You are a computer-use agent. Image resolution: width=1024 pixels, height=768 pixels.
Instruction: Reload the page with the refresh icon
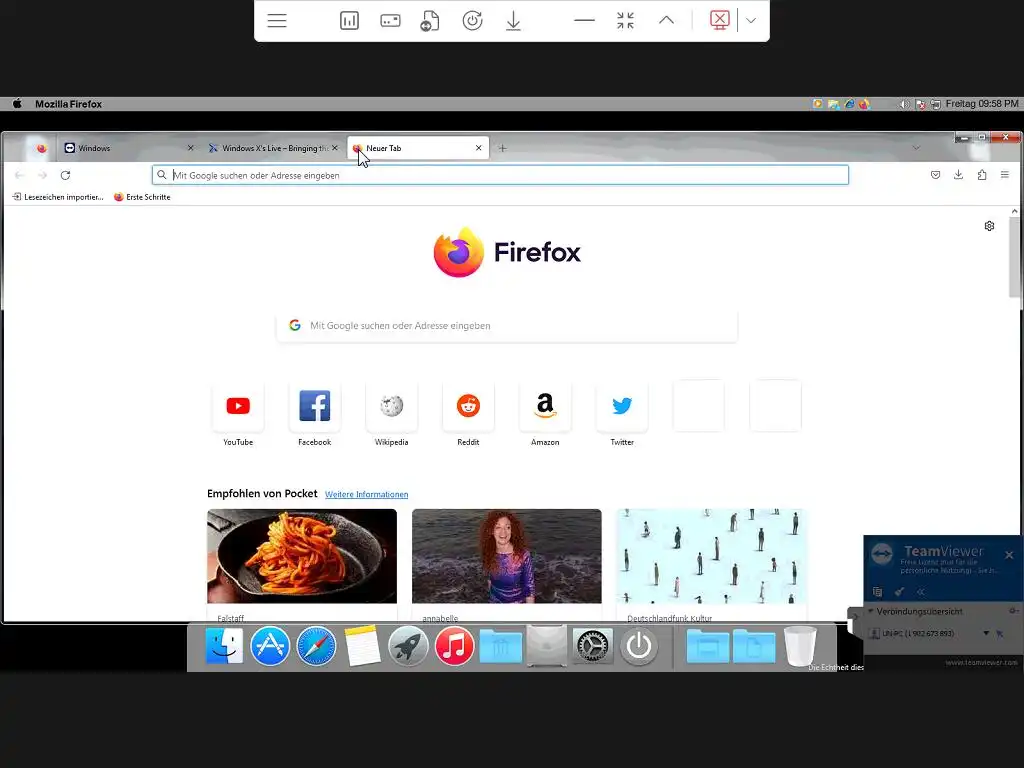coord(65,175)
